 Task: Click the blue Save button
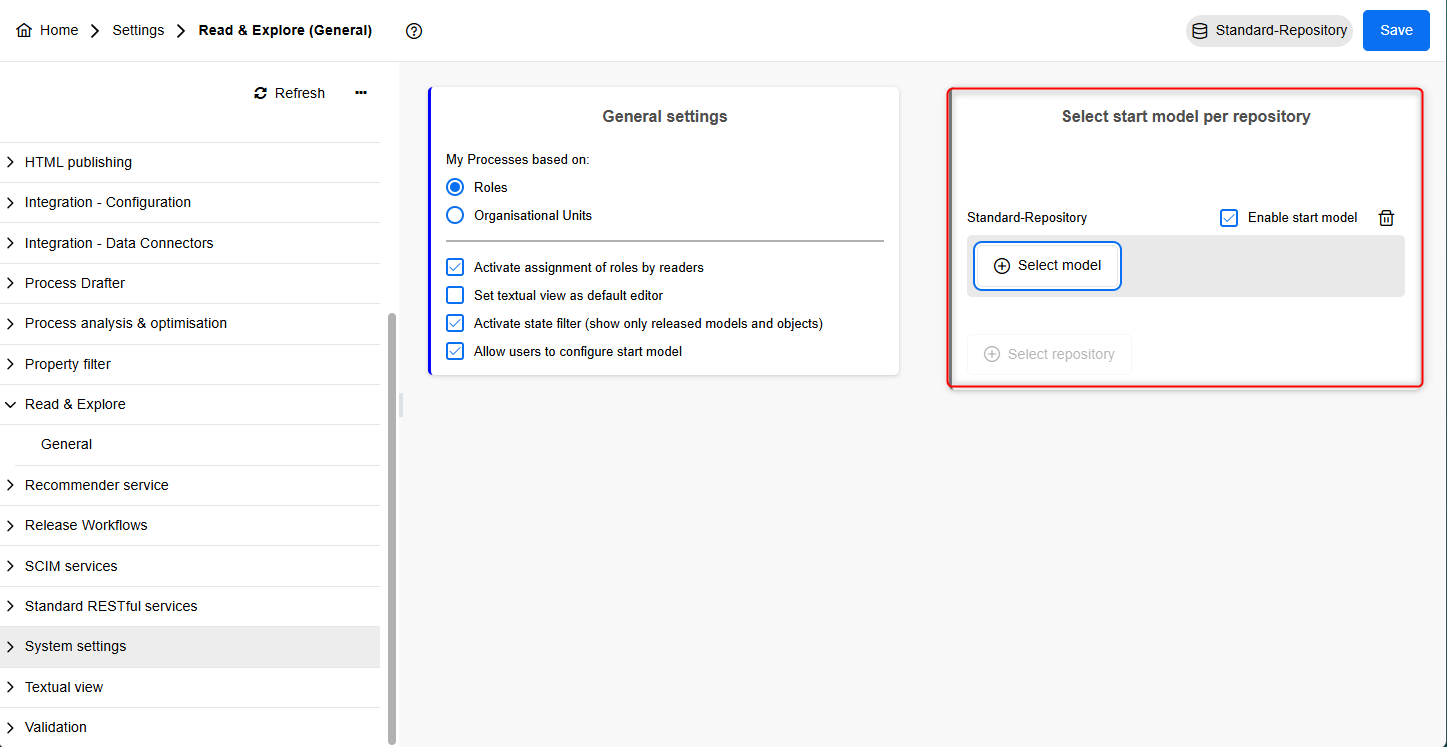(1396, 30)
